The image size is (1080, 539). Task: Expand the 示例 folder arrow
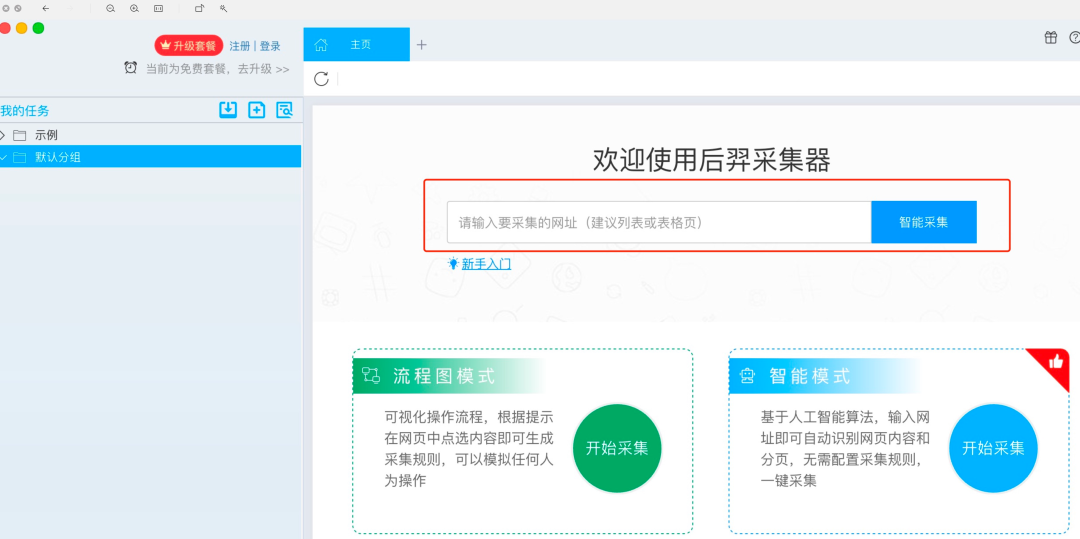pos(3,135)
